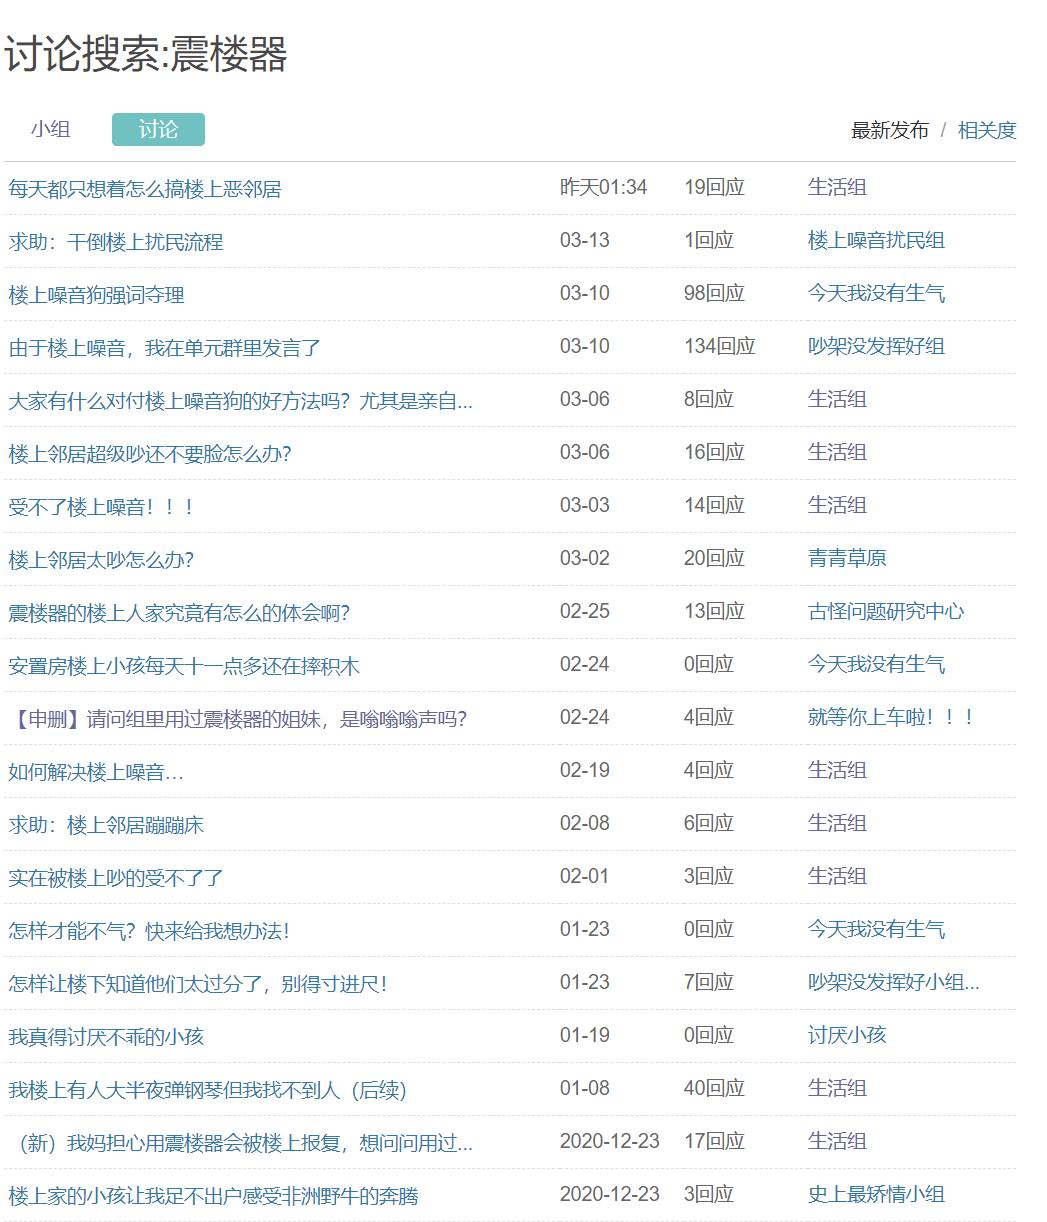1047x1222 pixels.
Task: Open post 求助：干倒楼上扰民流程
Action: tap(116, 241)
